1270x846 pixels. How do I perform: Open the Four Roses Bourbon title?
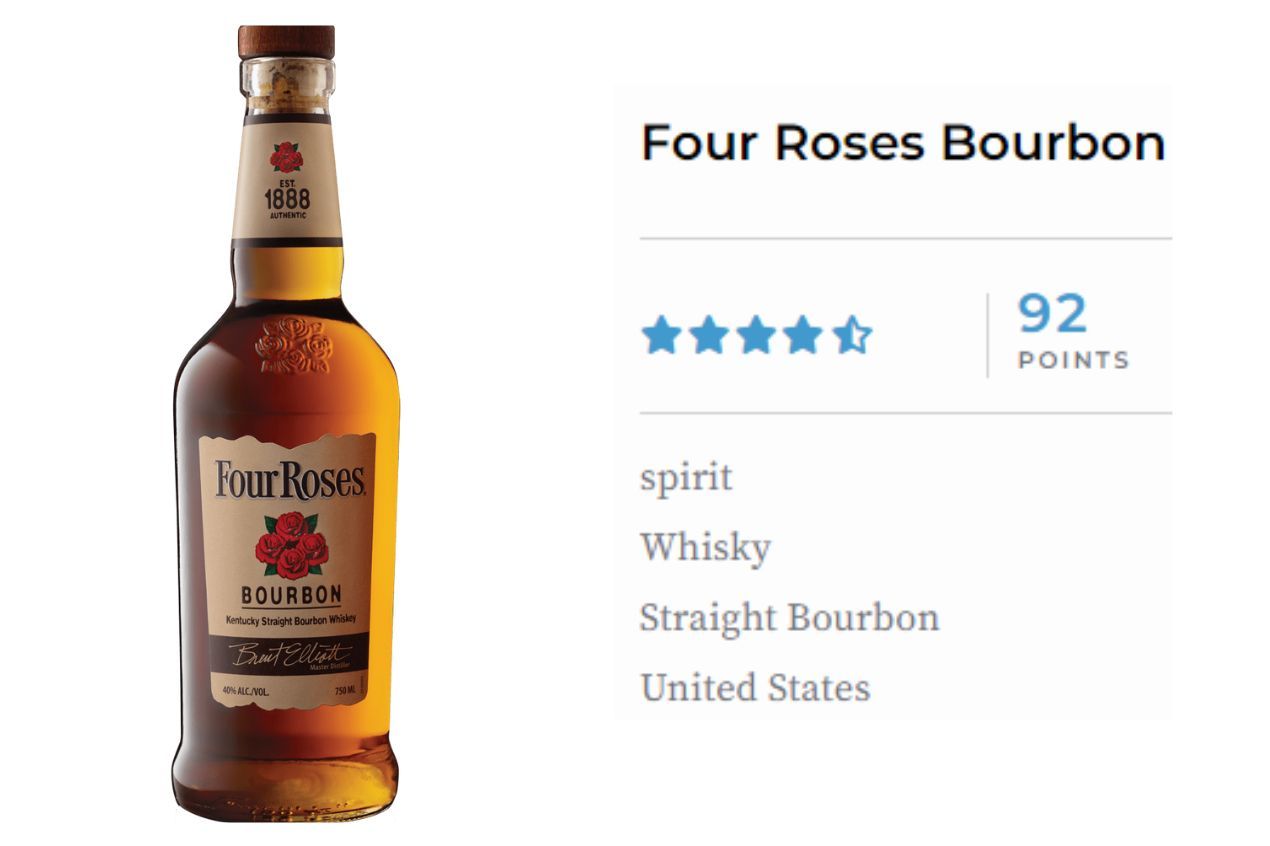pos(903,143)
